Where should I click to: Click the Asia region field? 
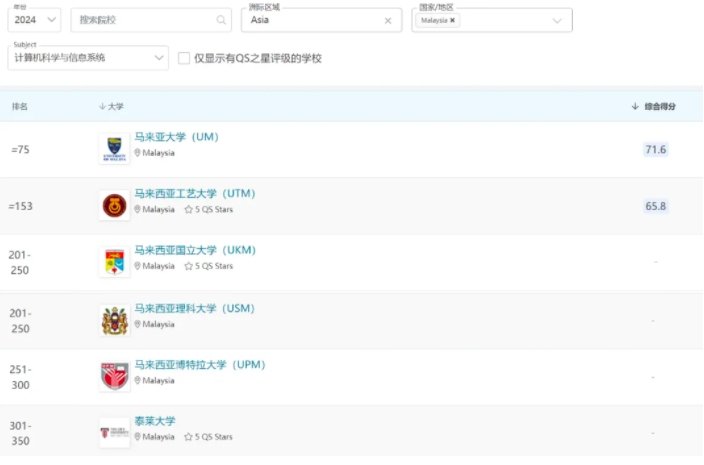pos(321,20)
